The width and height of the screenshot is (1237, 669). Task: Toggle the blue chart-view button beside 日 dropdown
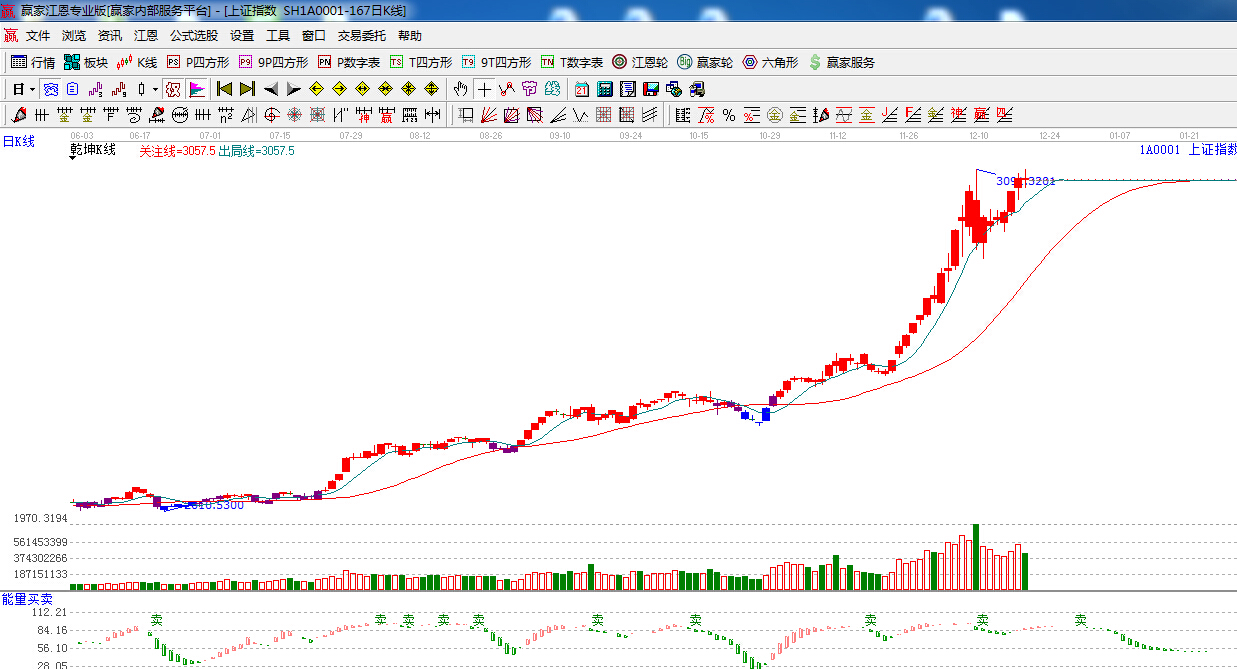point(49,89)
